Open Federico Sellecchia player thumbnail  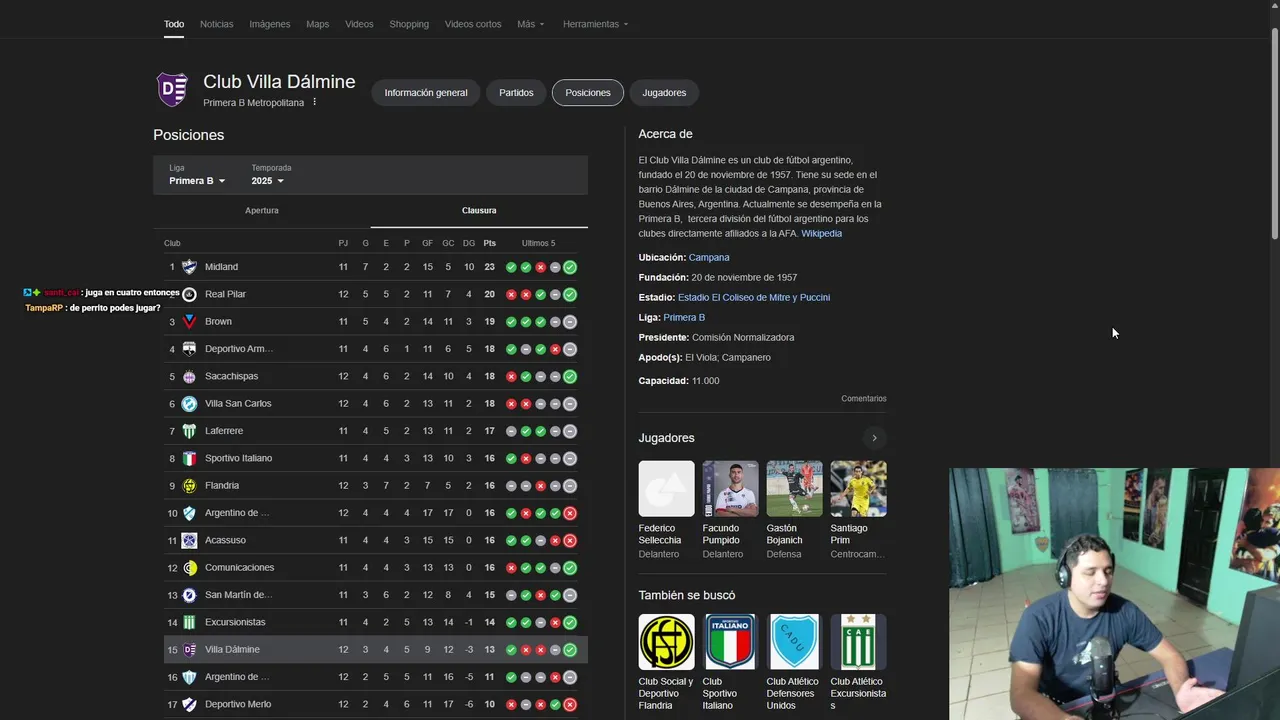tap(667, 488)
